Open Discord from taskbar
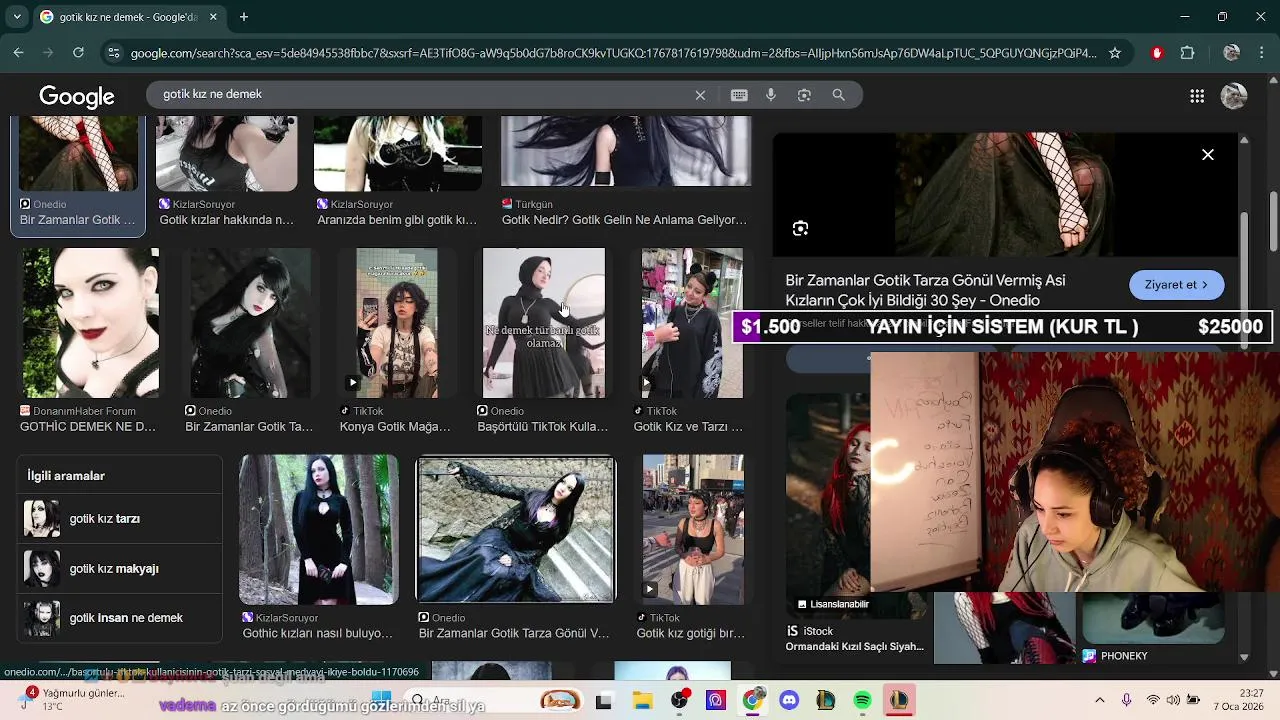 click(789, 701)
